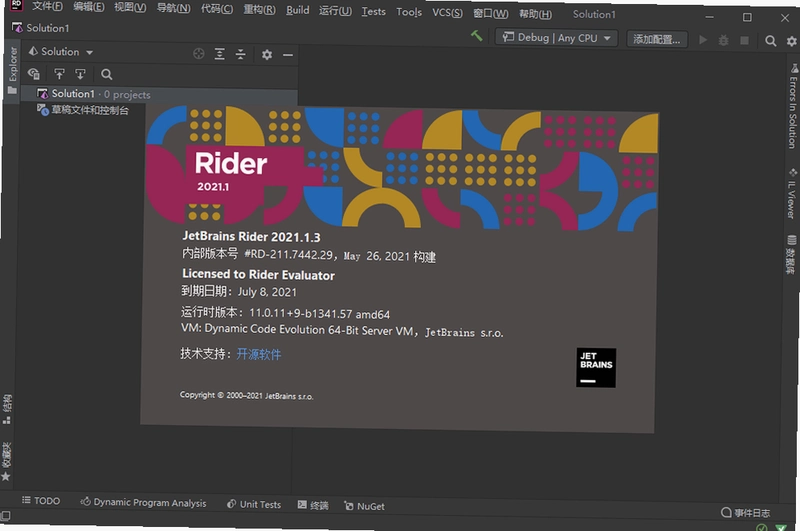Click the 开源软件 link in About dialog
Image resolution: width=800 pixels, height=531 pixels.
pyautogui.click(x=259, y=354)
